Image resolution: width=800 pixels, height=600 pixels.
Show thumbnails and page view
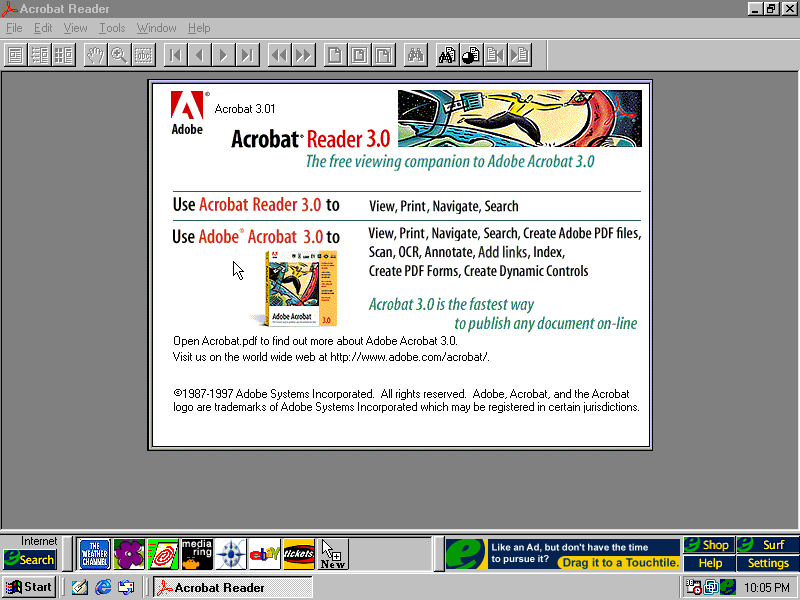(x=63, y=55)
